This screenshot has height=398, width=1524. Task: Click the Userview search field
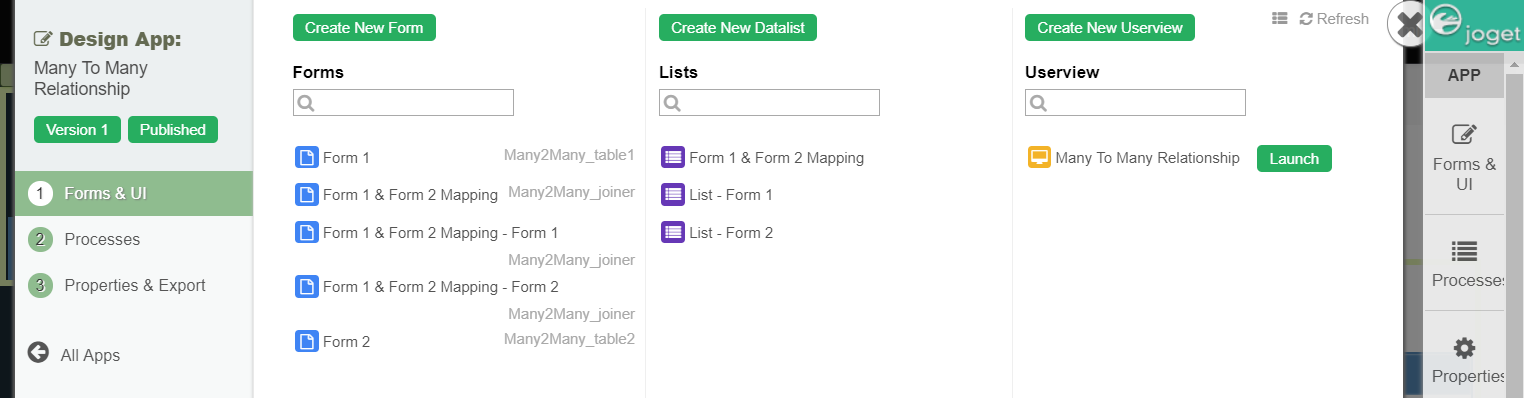[1135, 102]
